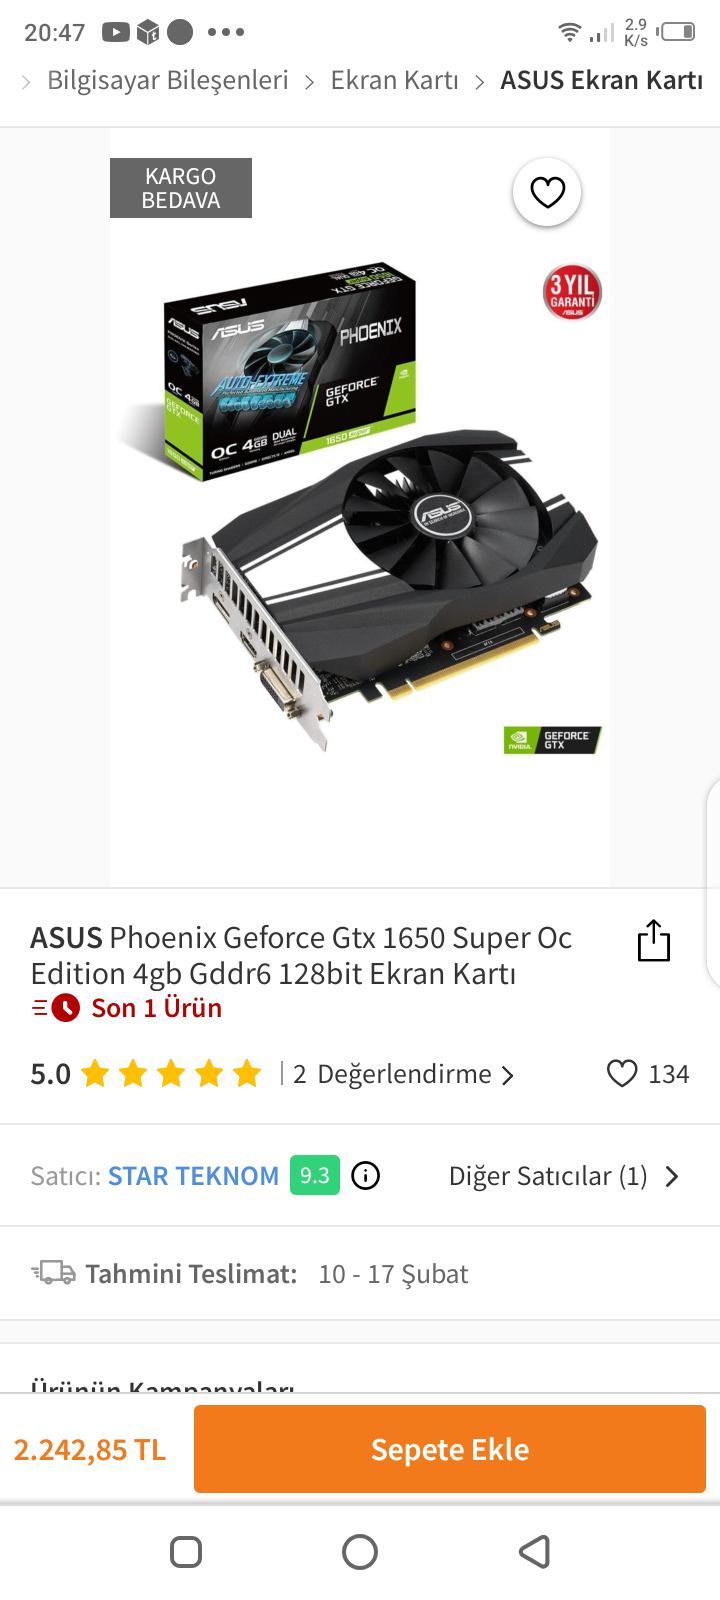Tap the red clock Son 1 Ürün icon
Image resolution: width=720 pixels, height=1600 pixels.
pos(65,1008)
